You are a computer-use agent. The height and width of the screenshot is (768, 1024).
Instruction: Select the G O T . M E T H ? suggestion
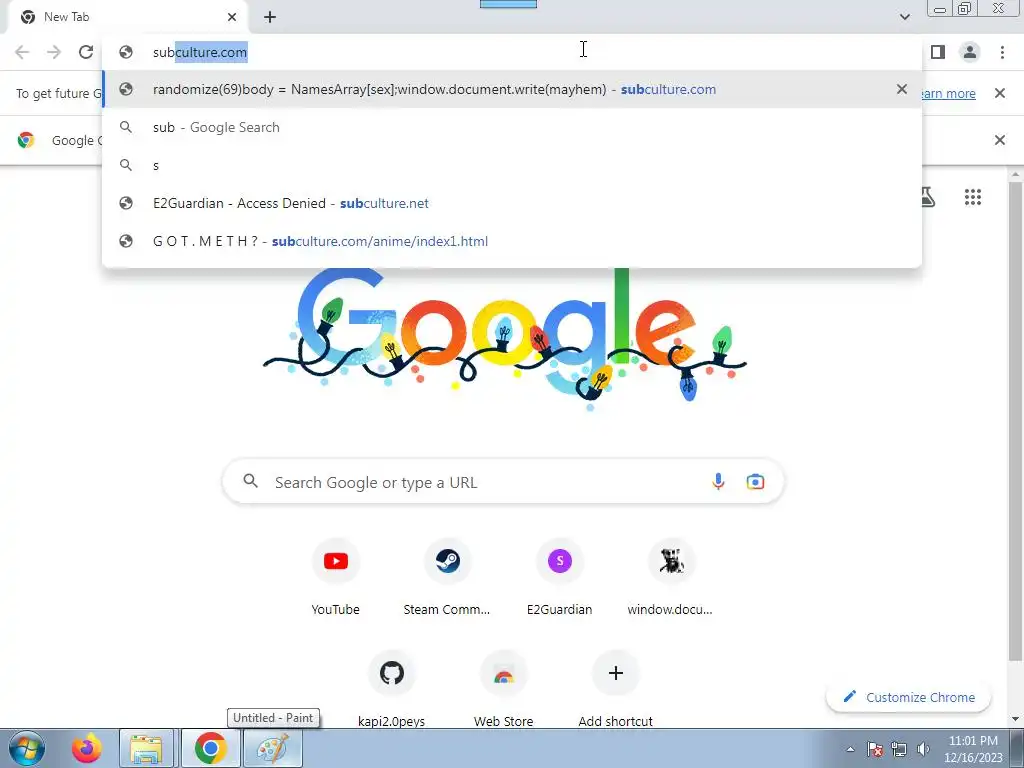click(512, 241)
